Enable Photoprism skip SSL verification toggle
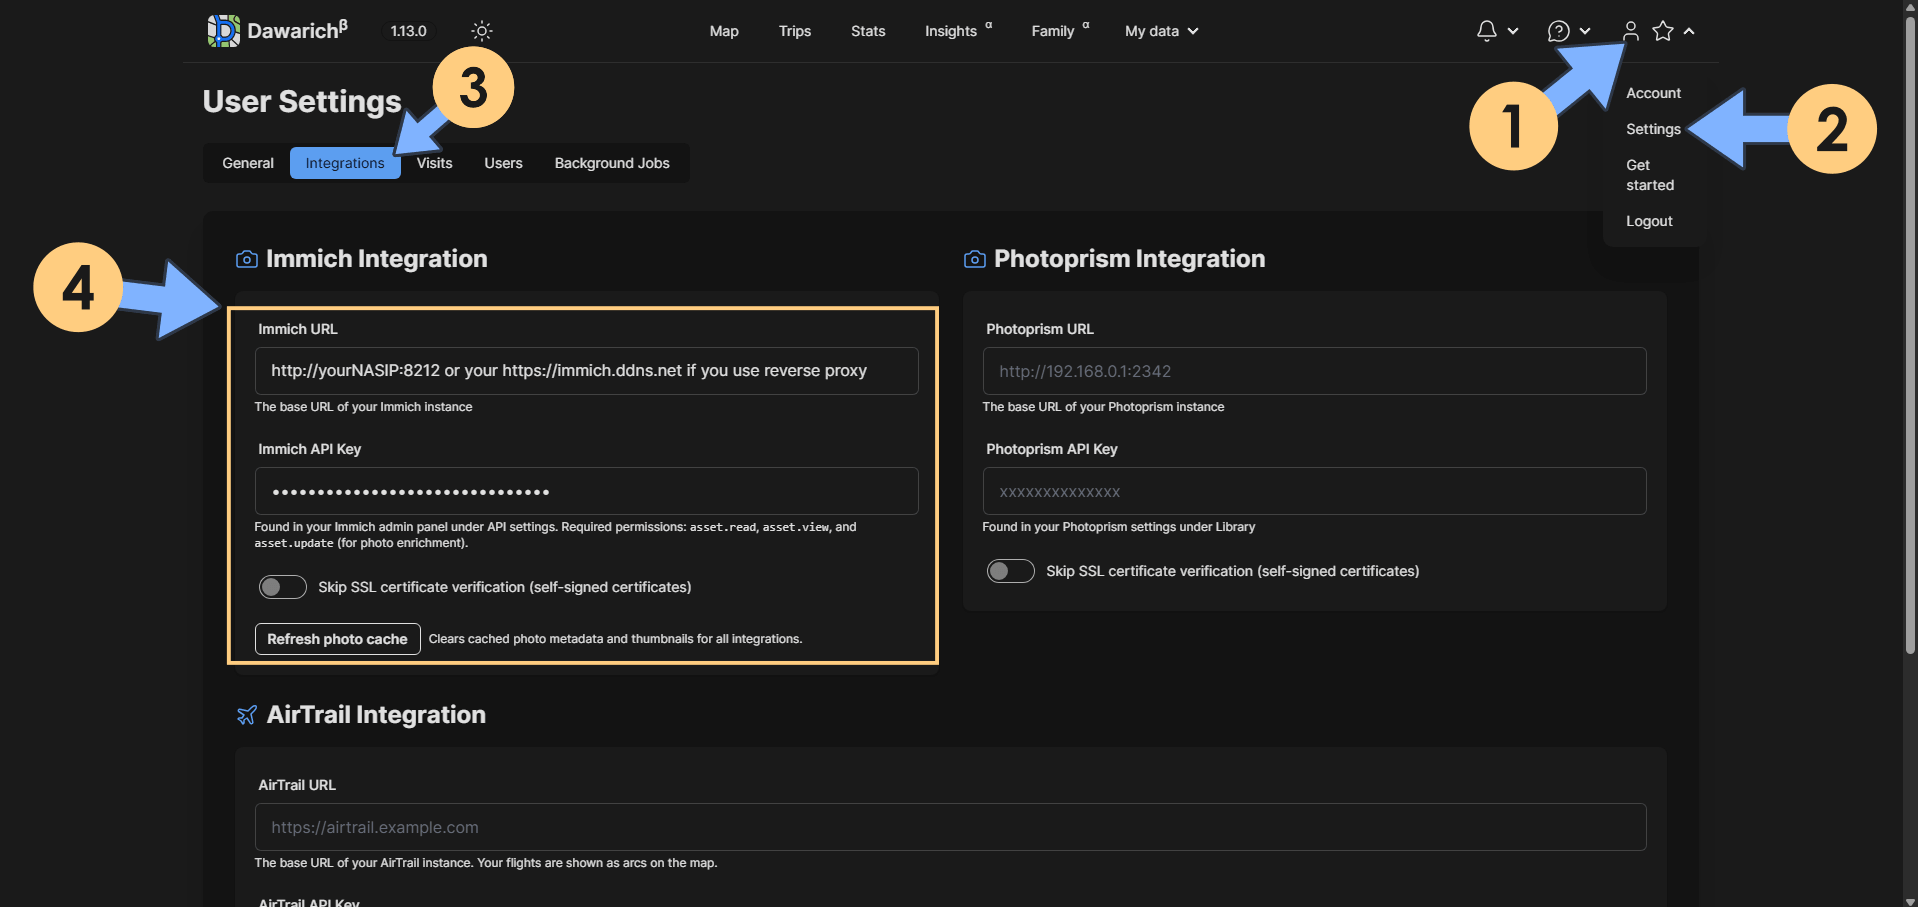This screenshot has width=1918, height=907. pos(1011,571)
